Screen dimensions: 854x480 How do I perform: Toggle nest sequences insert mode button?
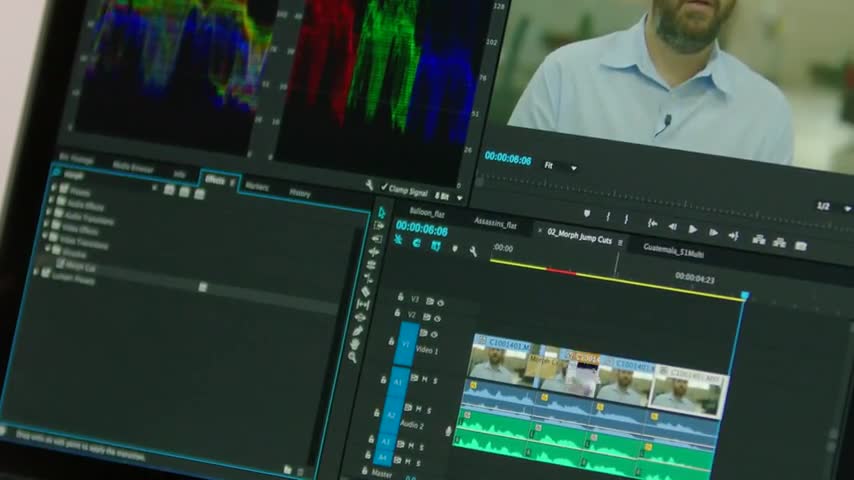click(x=398, y=240)
